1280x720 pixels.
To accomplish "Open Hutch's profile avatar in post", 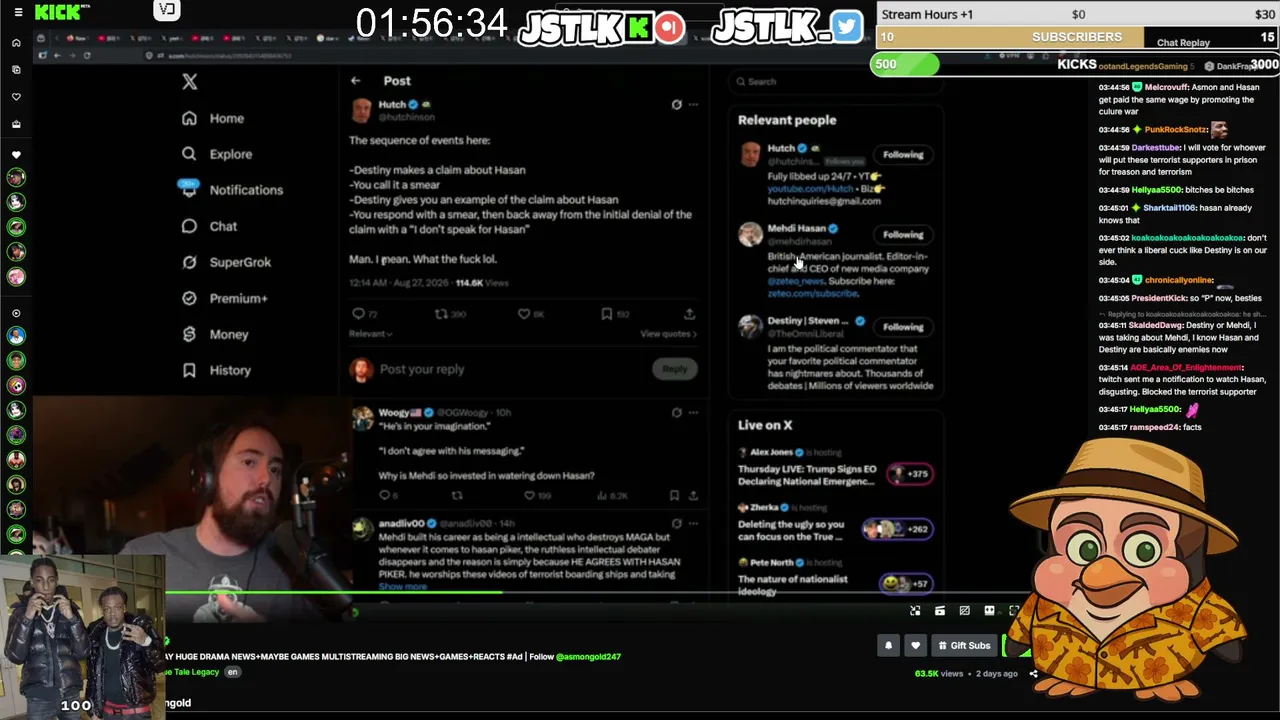I will [362, 110].
